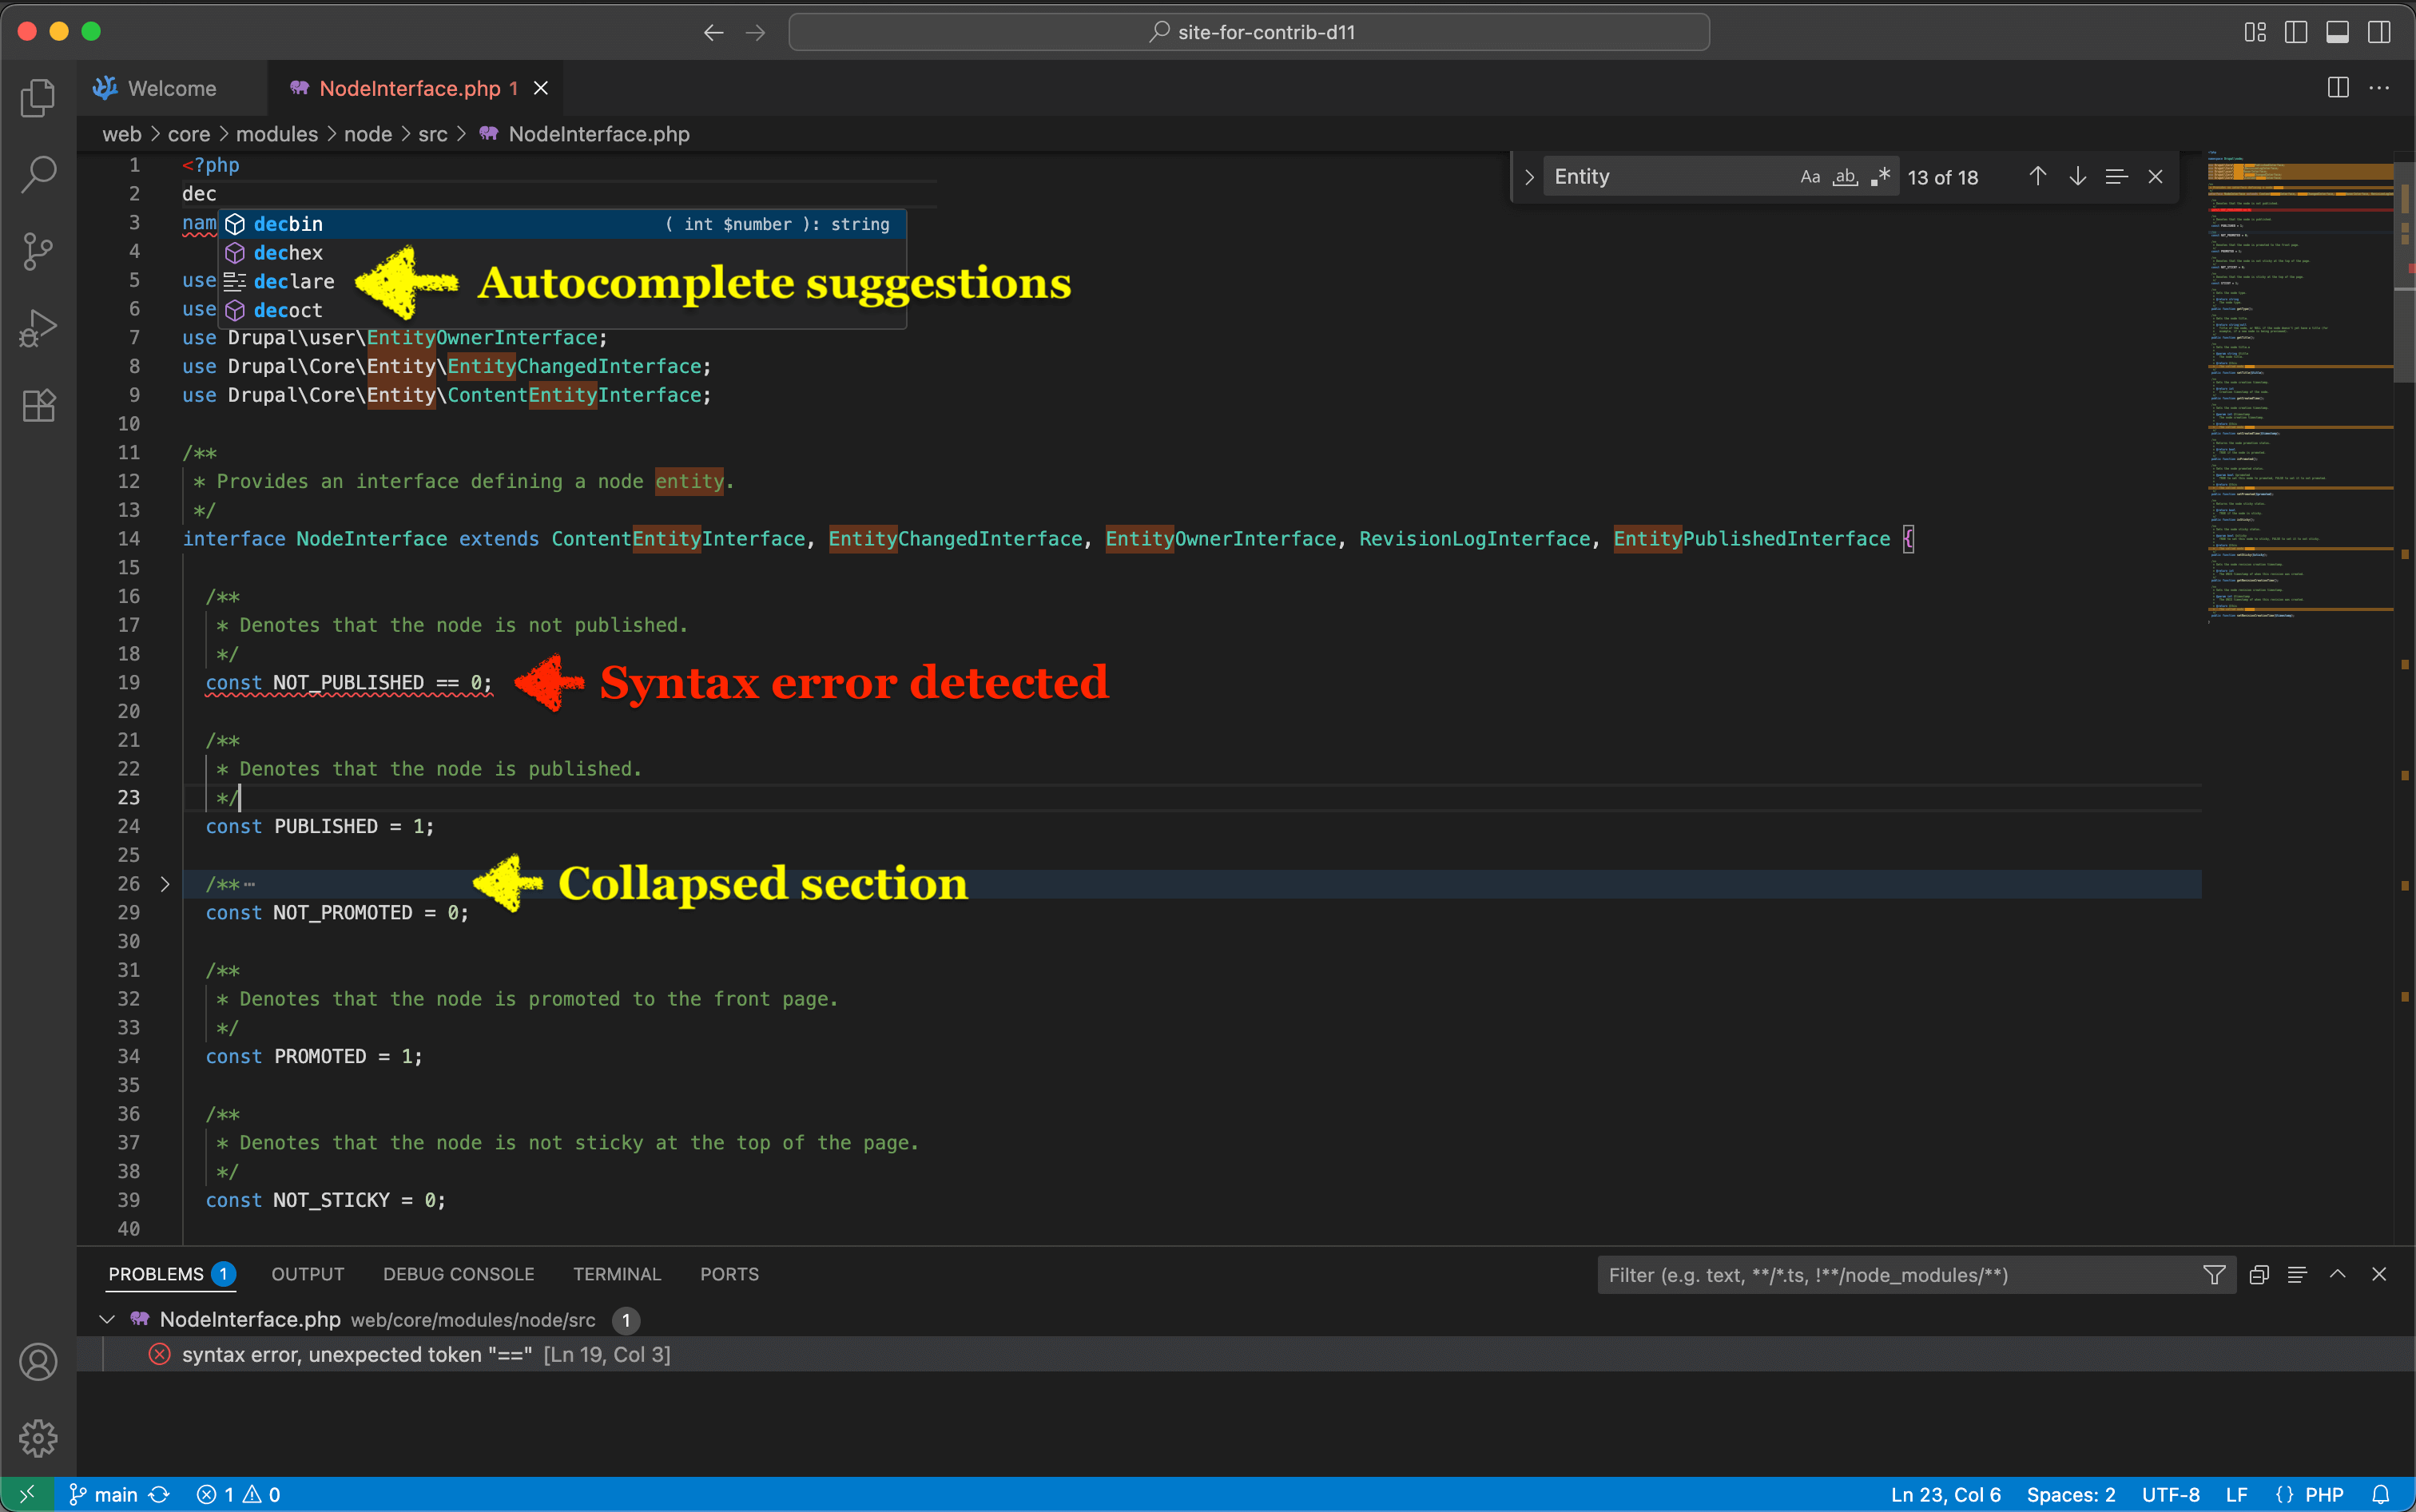Close the bottom panel
This screenshot has width=2416, height=1512.
coord(2380,1275)
